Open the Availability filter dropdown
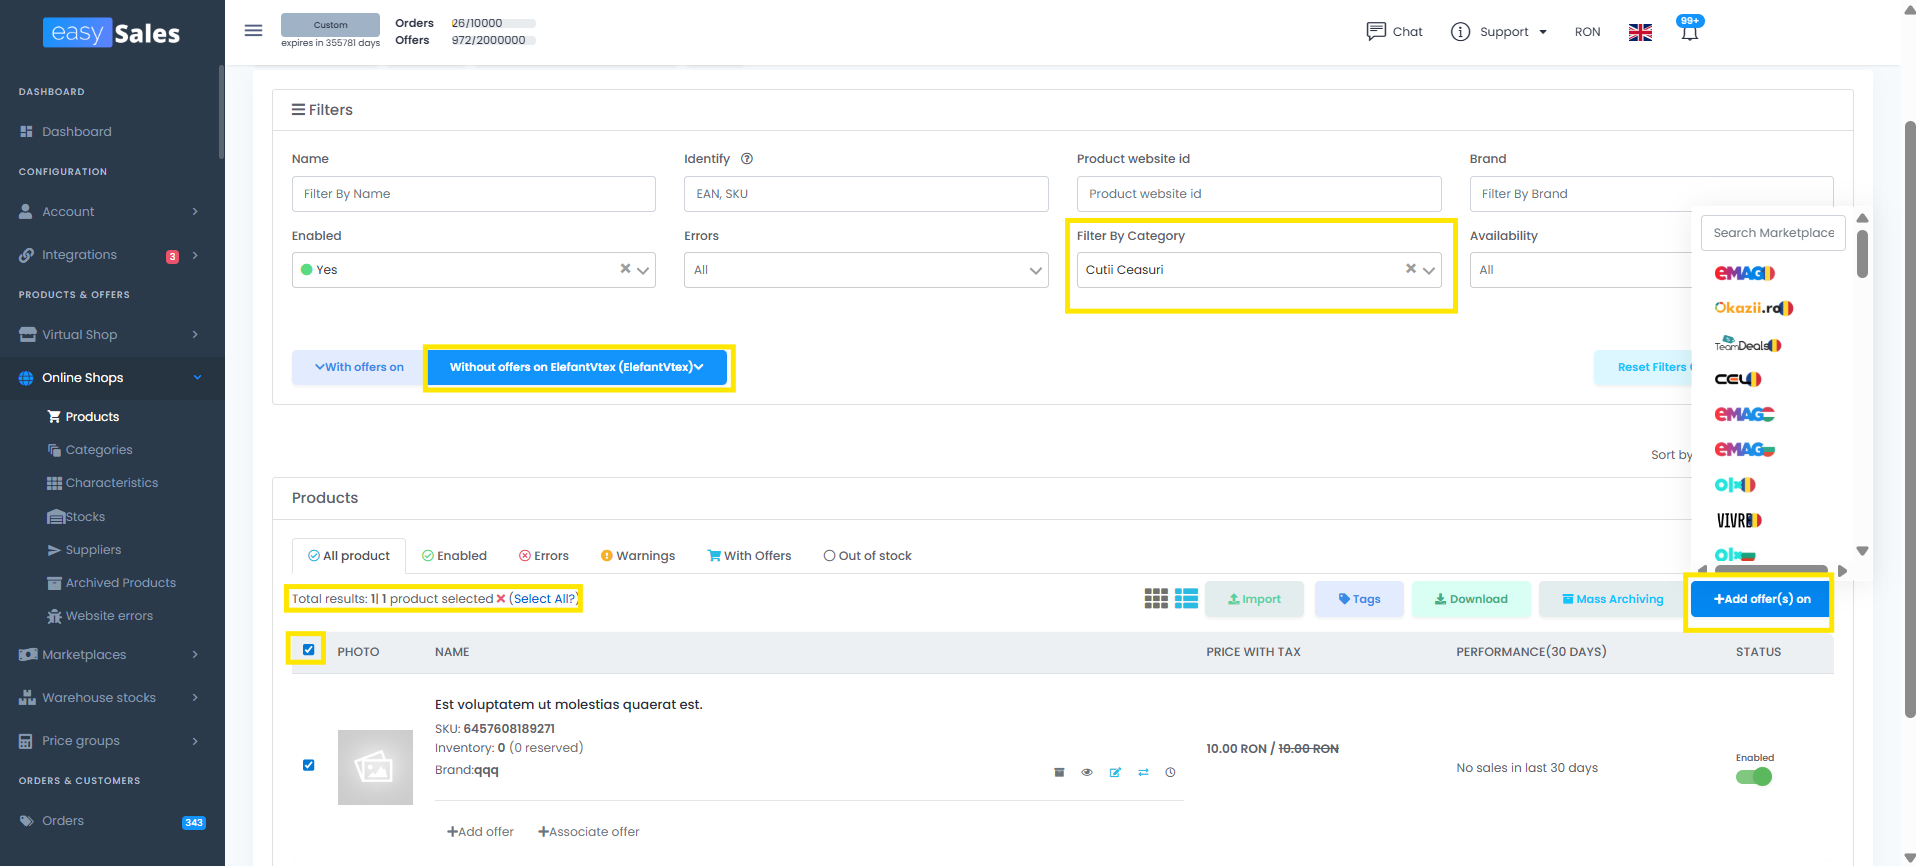 point(1580,270)
